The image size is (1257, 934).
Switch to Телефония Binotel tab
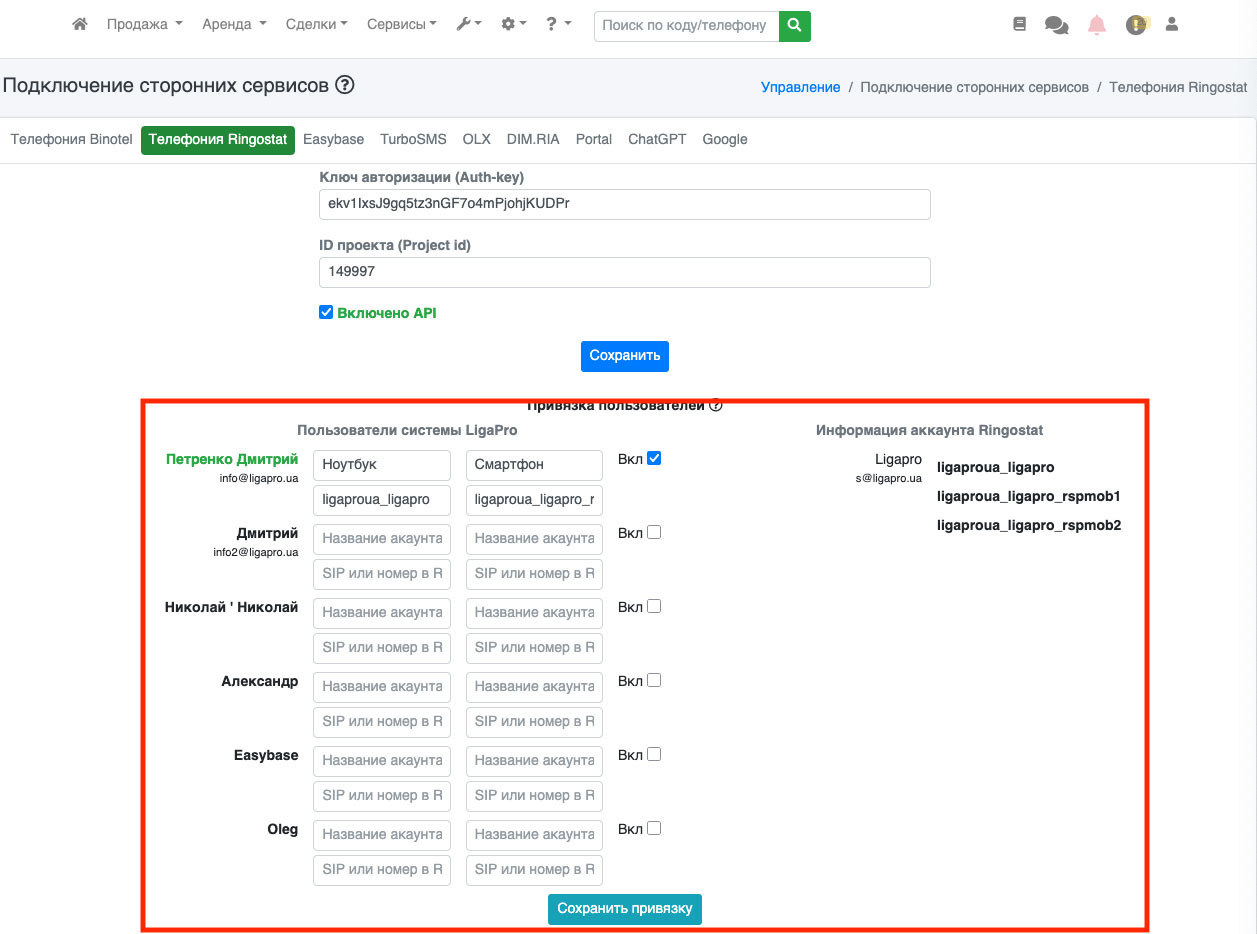click(x=71, y=139)
